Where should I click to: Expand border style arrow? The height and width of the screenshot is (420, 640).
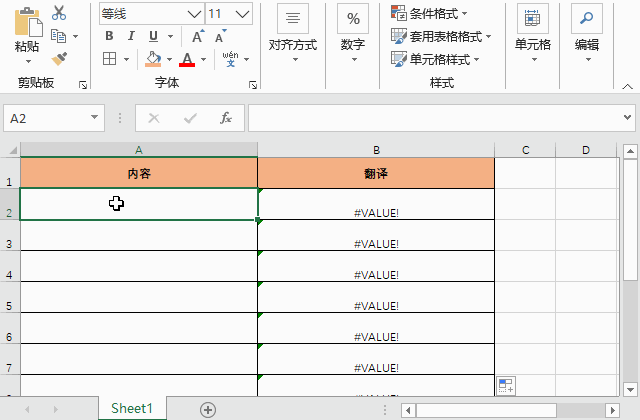click(127, 59)
